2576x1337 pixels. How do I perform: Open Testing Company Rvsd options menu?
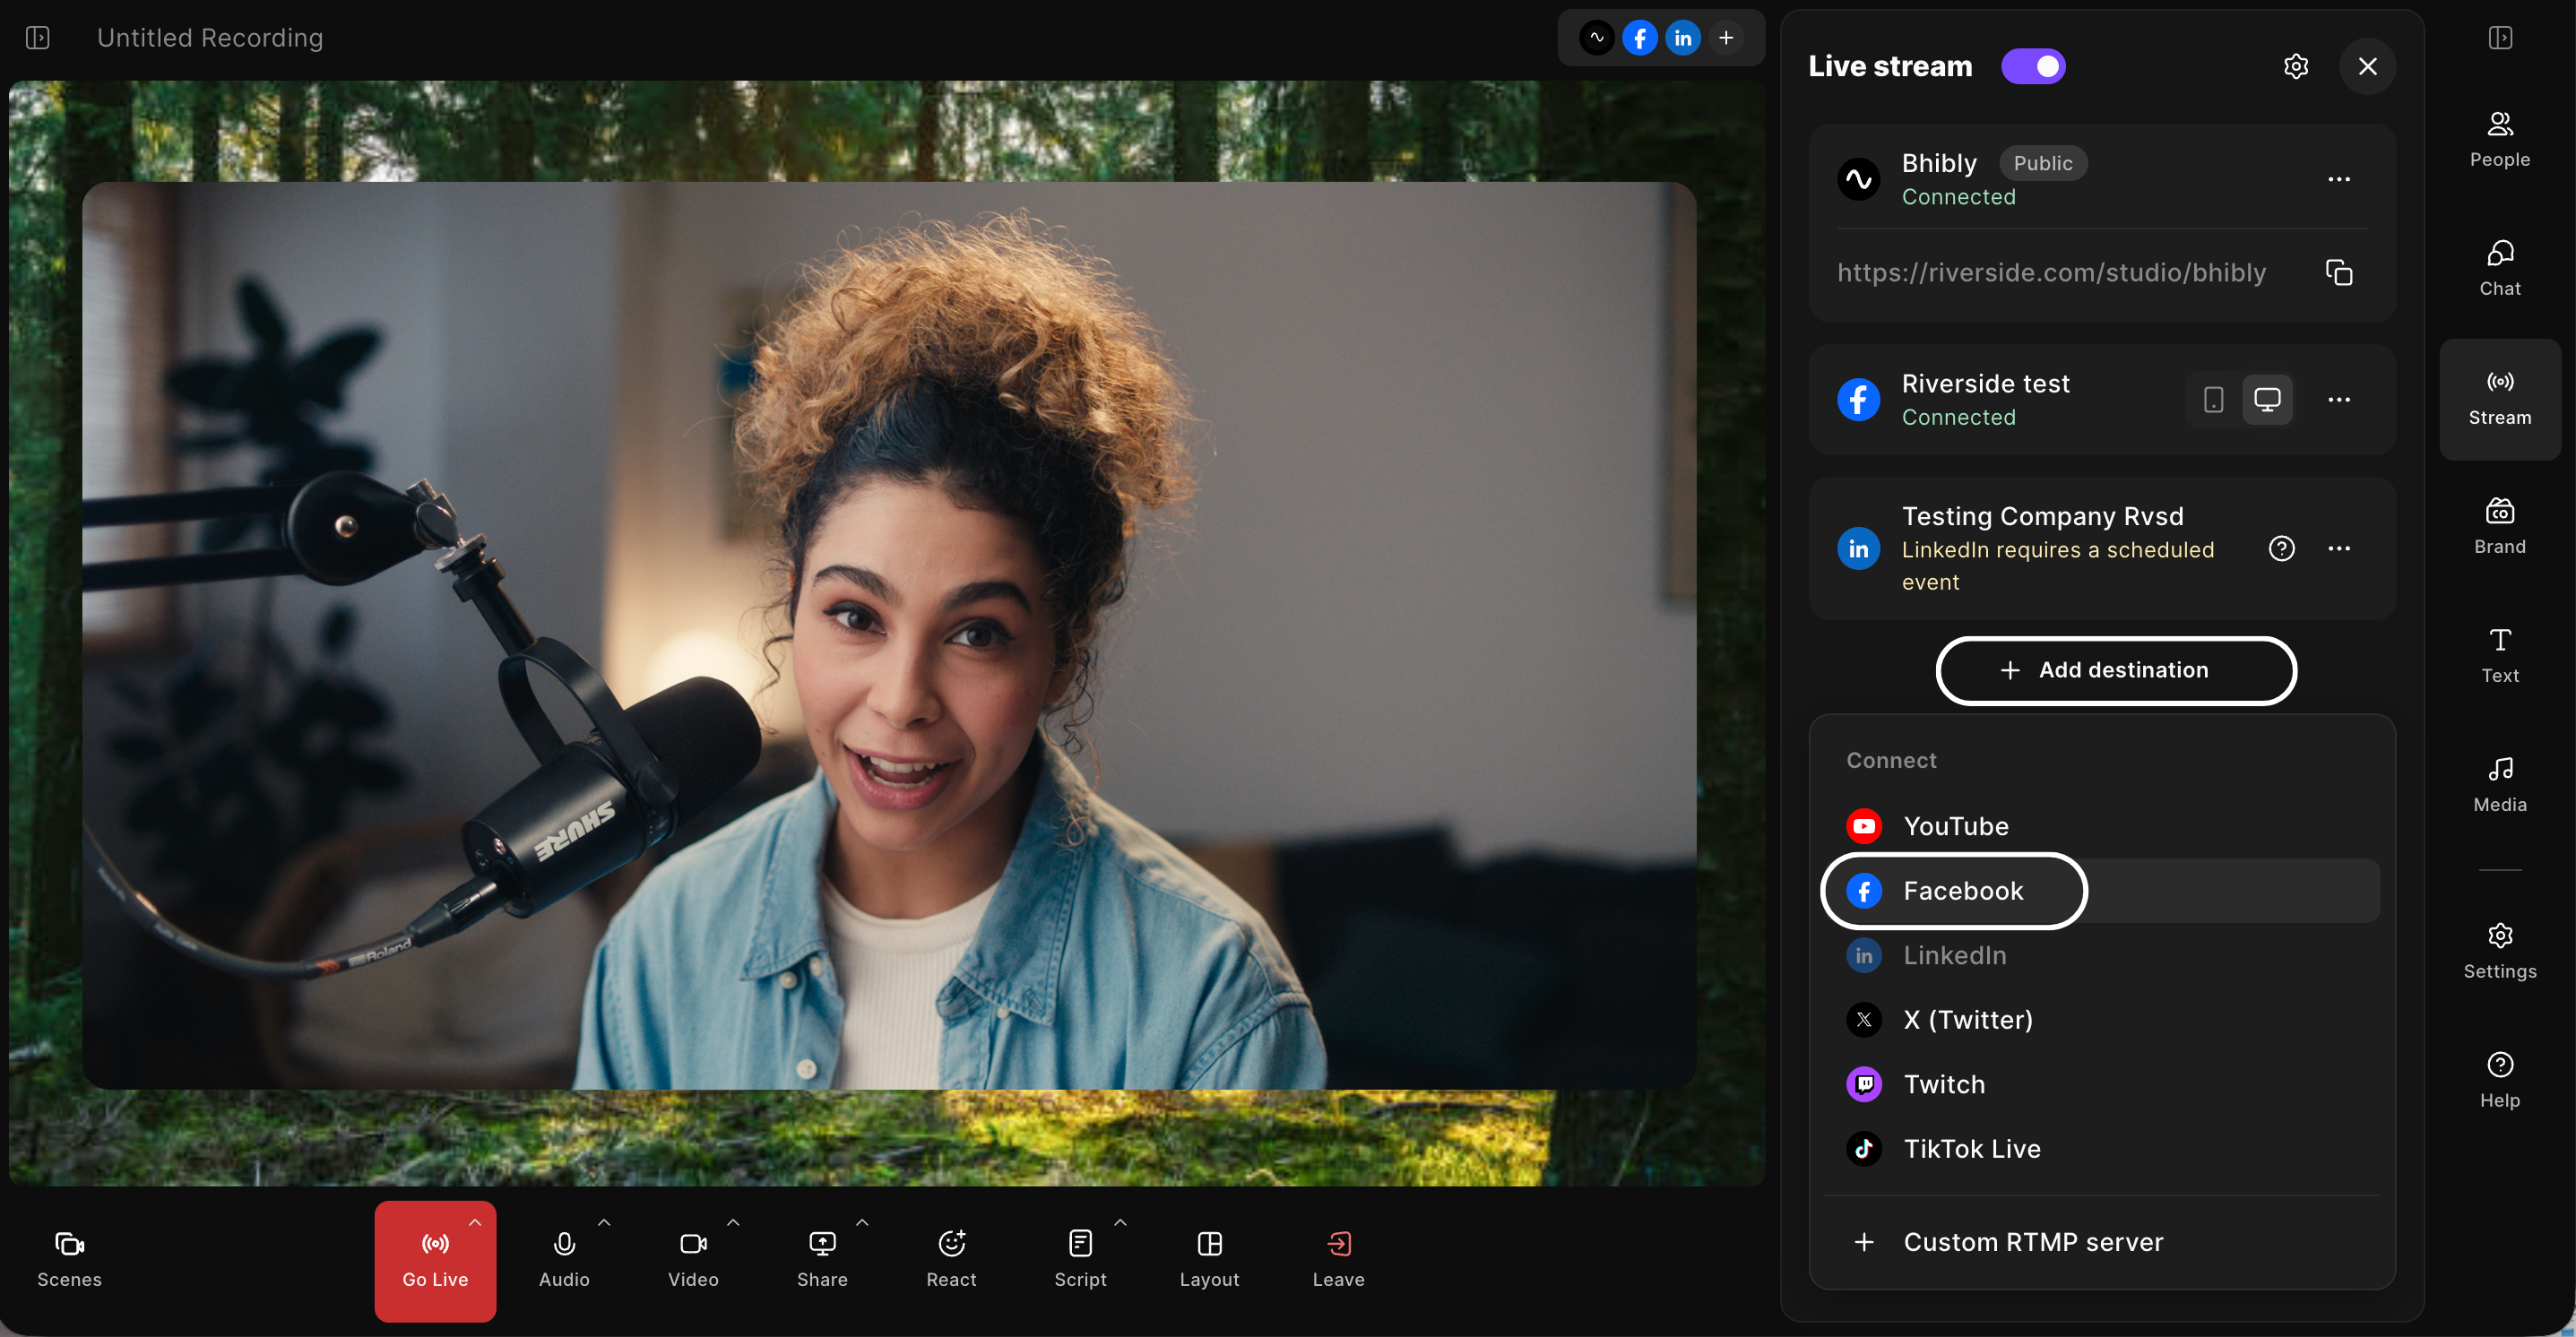pyautogui.click(x=2338, y=548)
